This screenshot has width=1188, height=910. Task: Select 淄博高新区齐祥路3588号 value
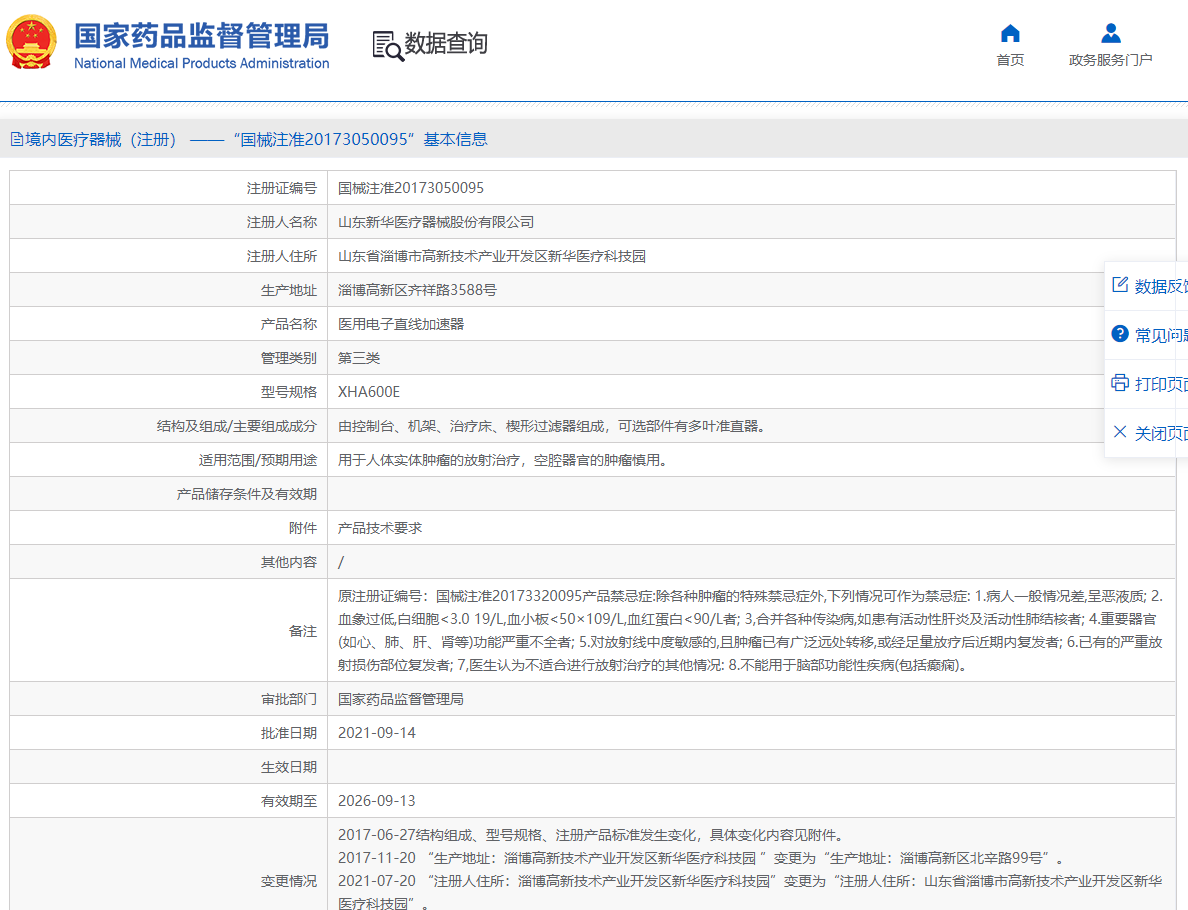click(x=417, y=290)
